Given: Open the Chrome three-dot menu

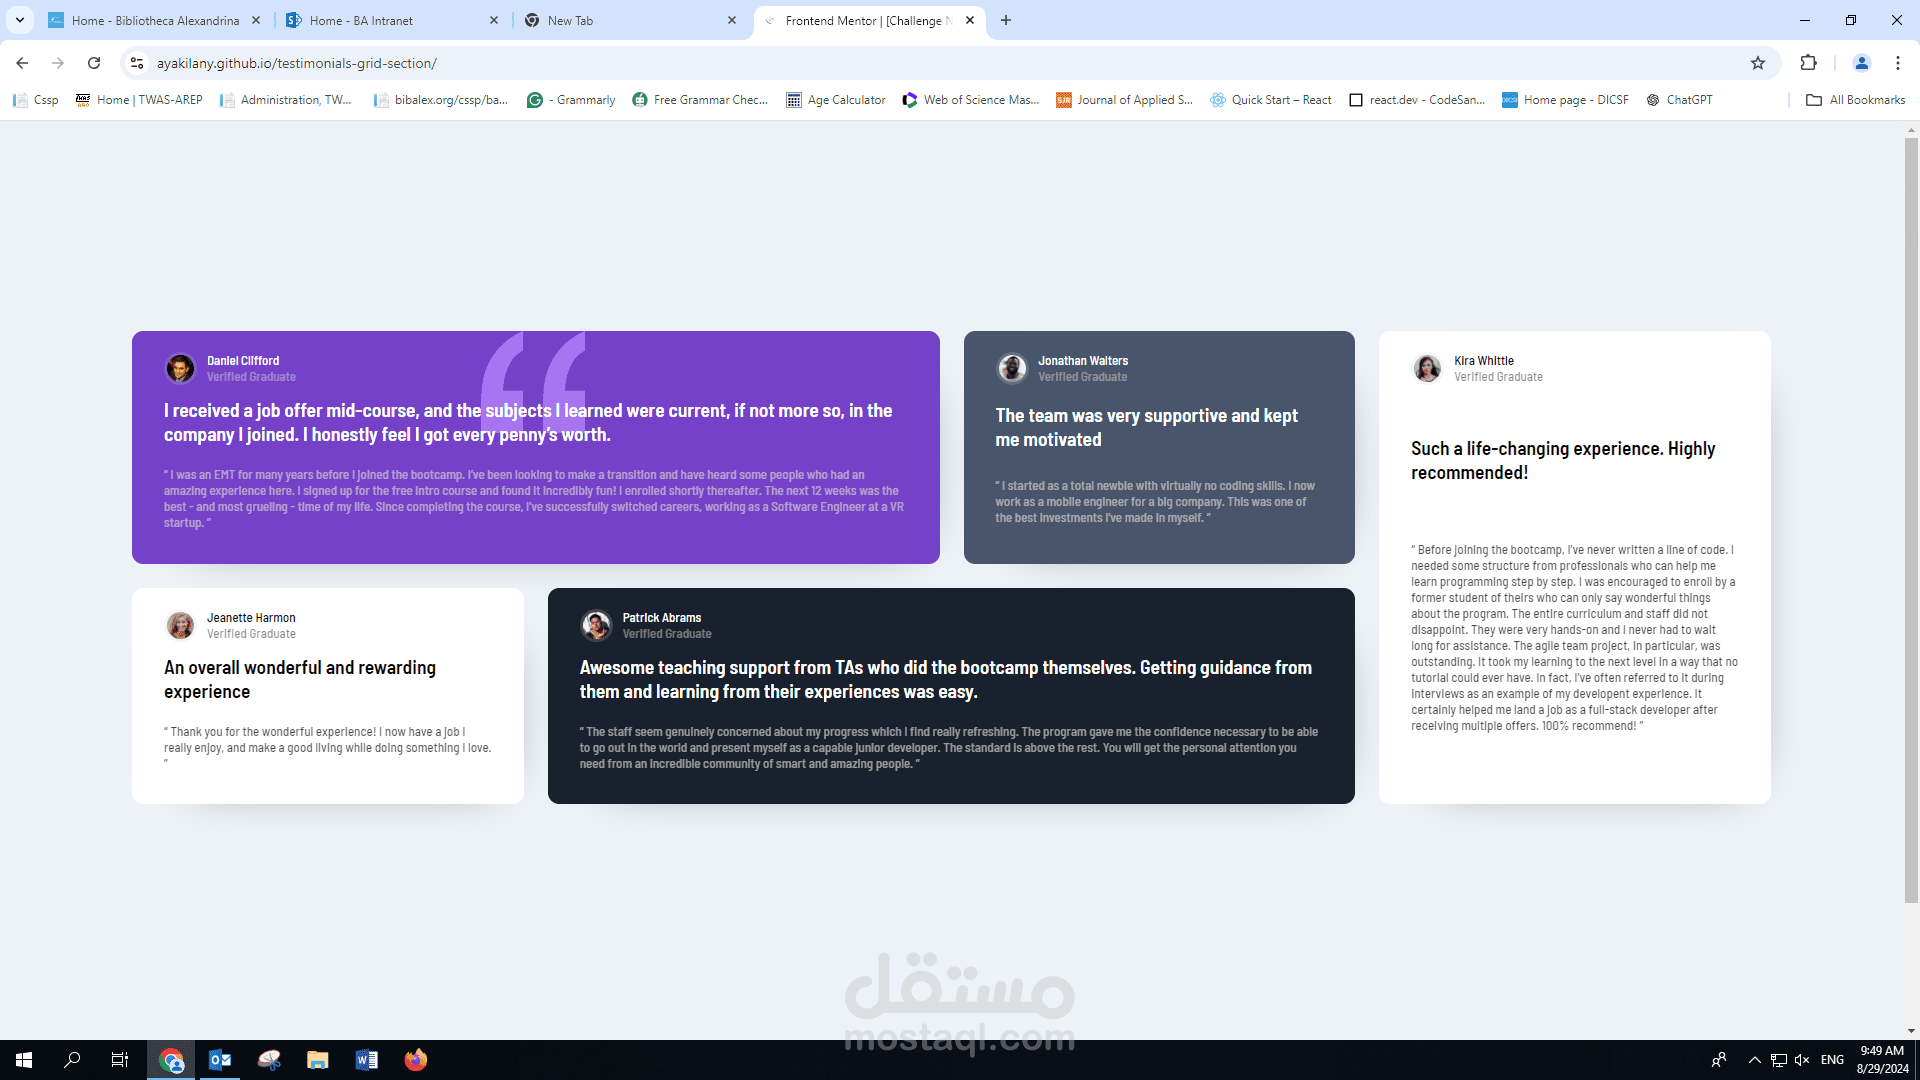Looking at the screenshot, I should (x=1897, y=62).
